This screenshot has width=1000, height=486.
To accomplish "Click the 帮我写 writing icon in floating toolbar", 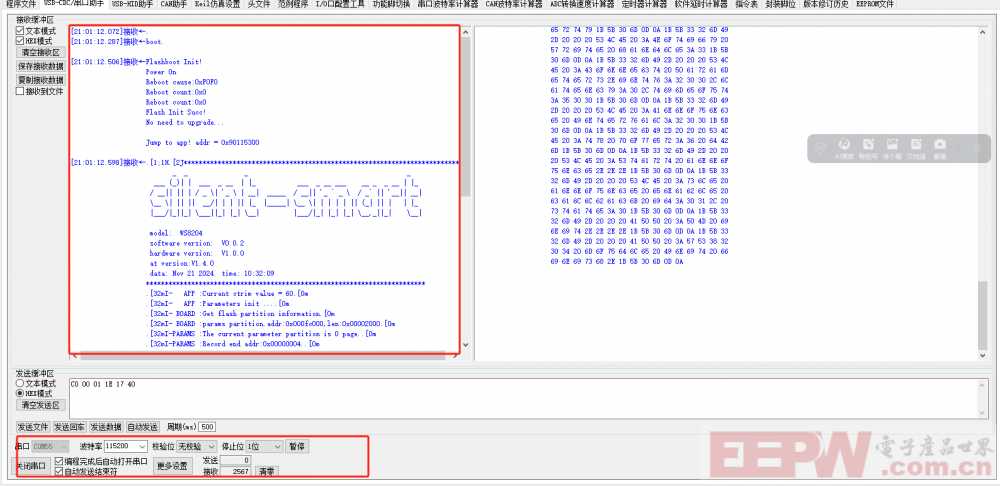I will 867,145.
